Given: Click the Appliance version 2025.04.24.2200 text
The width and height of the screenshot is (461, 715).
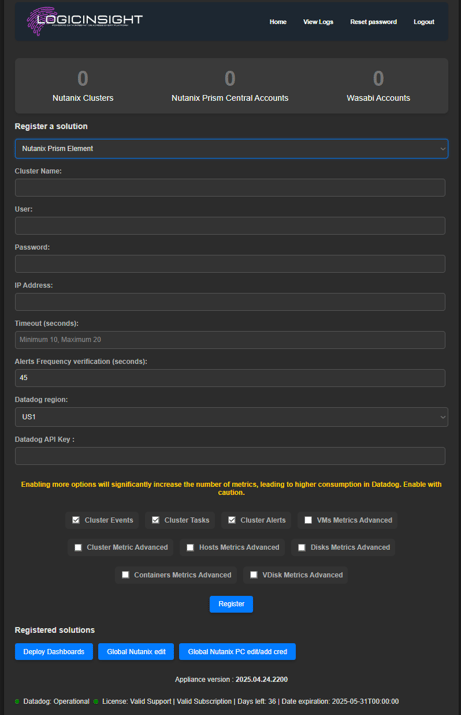Looking at the screenshot, I should pyautogui.click(x=231, y=679).
